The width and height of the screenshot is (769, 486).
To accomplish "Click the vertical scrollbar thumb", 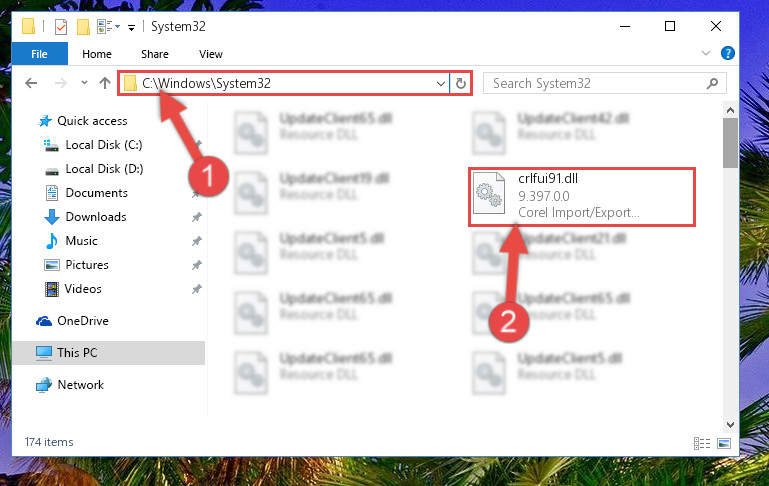I will point(730,143).
